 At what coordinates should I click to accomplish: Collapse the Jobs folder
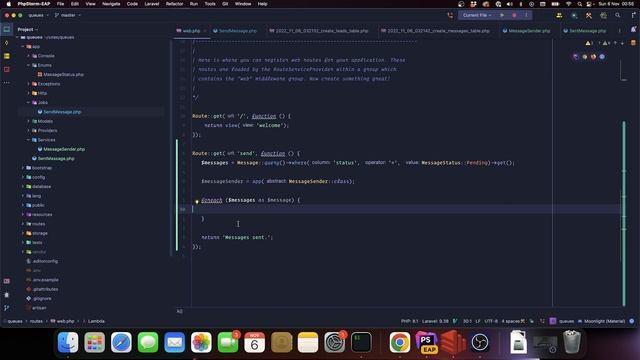pyautogui.click(x=29, y=102)
